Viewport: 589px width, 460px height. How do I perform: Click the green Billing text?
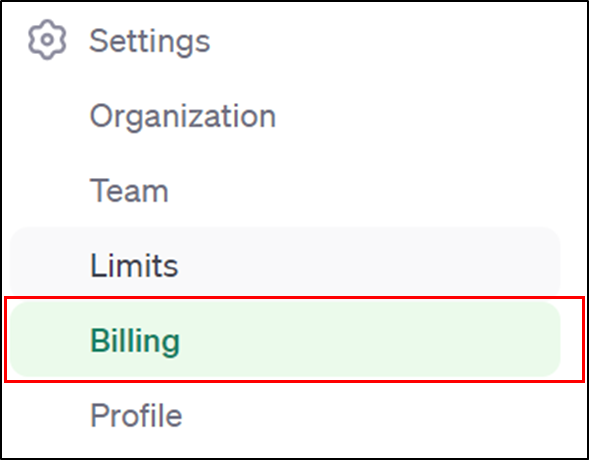tap(135, 342)
